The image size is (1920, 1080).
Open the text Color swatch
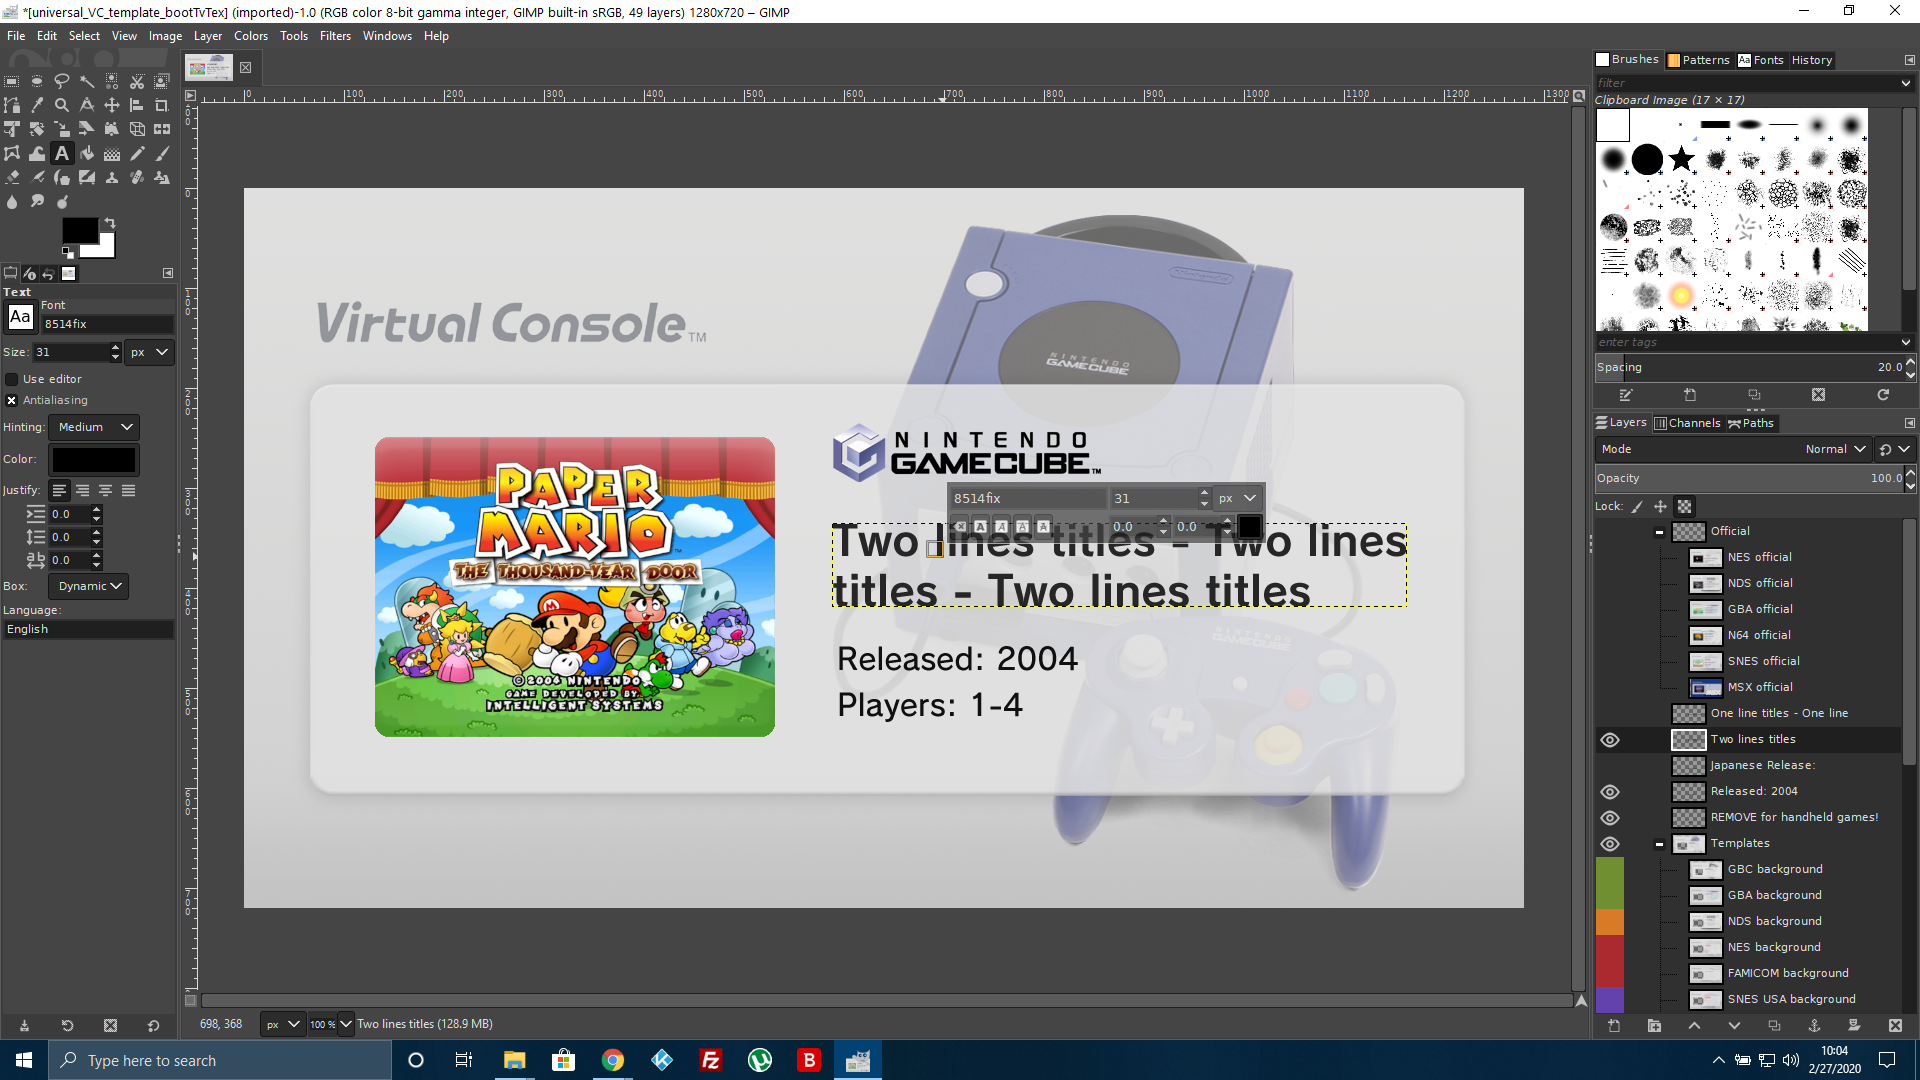pyautogui.click(x=94, y=460)
